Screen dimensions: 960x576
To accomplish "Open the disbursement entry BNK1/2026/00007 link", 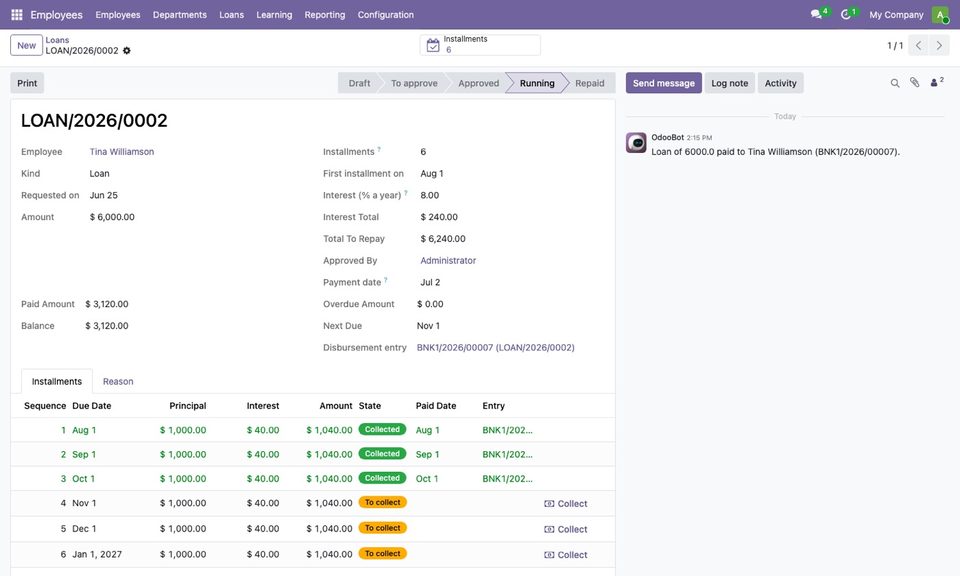I will [495, 348].
